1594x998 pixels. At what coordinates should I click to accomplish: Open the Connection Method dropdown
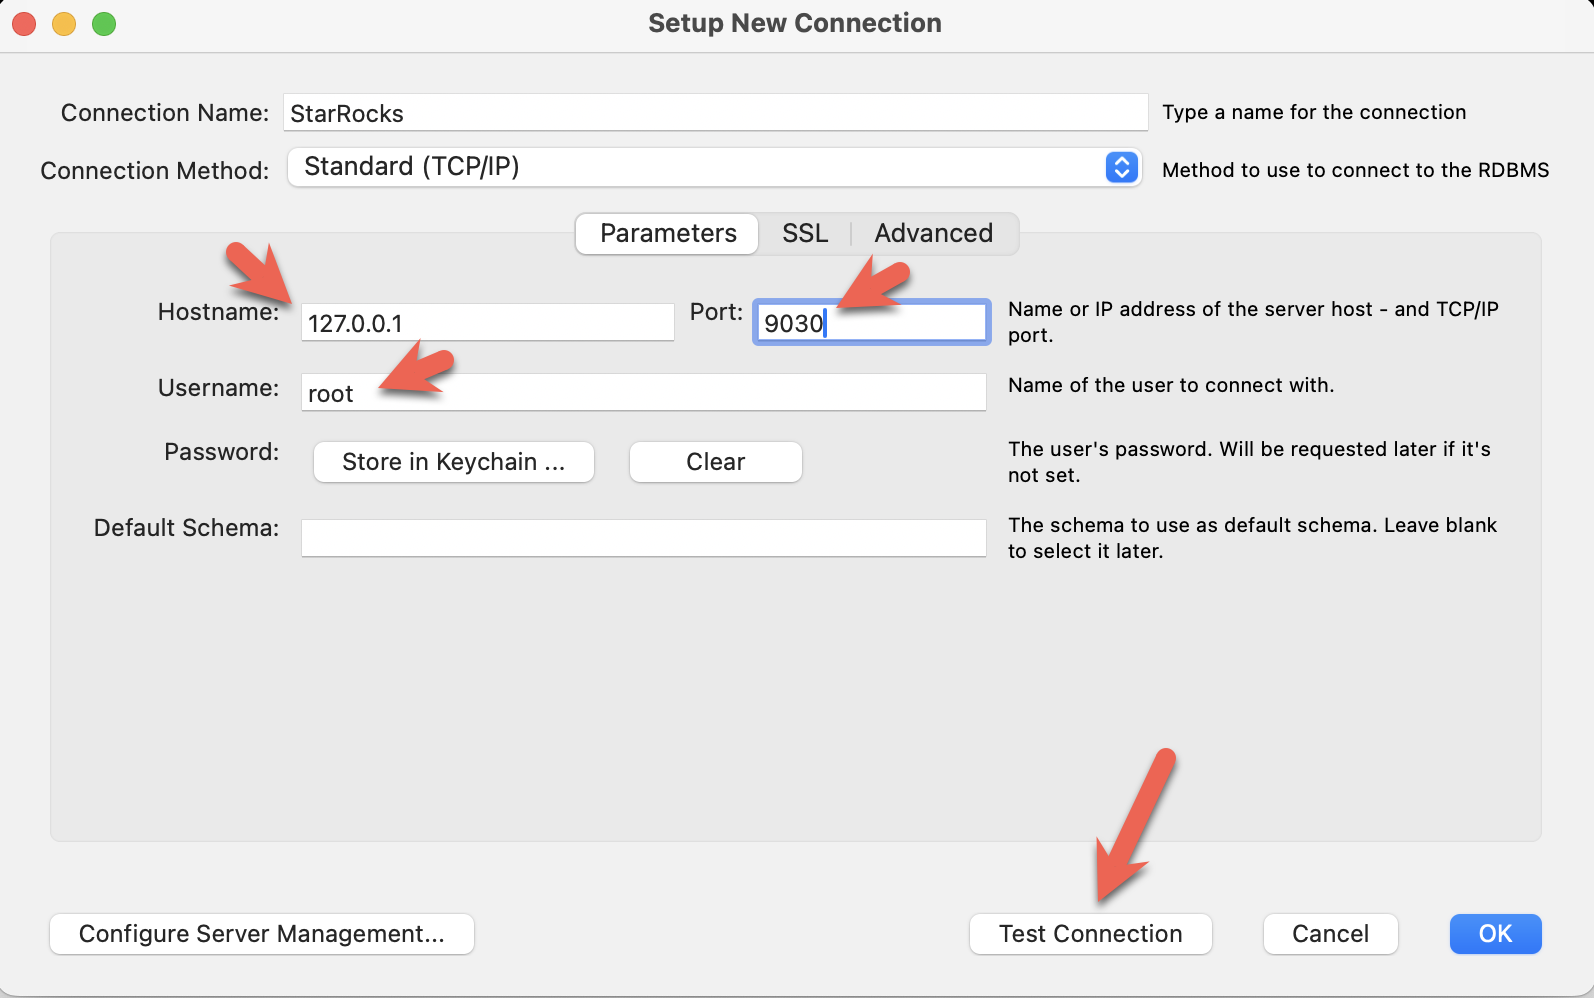point(700,167)
